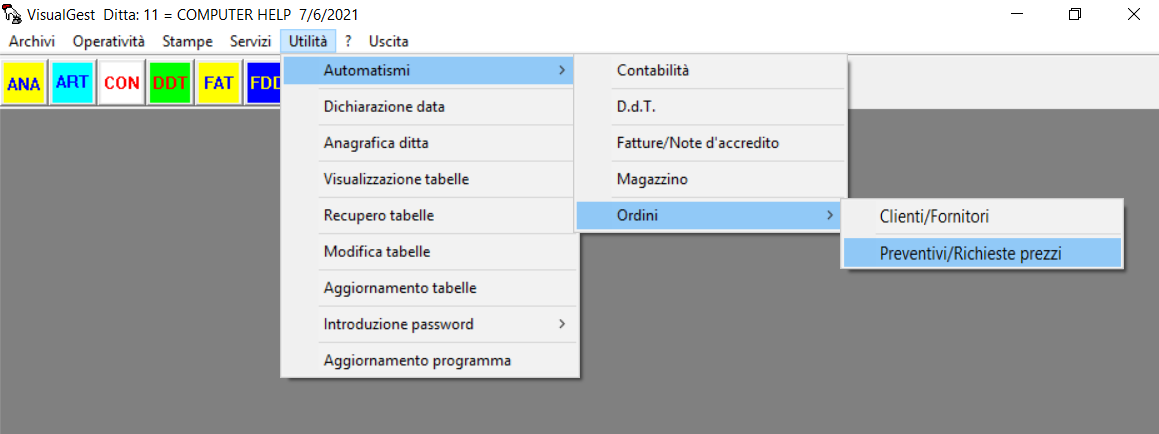Click the Uscita menu item
Image resolution: width=1159 pixels, height=434 pixels.
tap(389, 41)
